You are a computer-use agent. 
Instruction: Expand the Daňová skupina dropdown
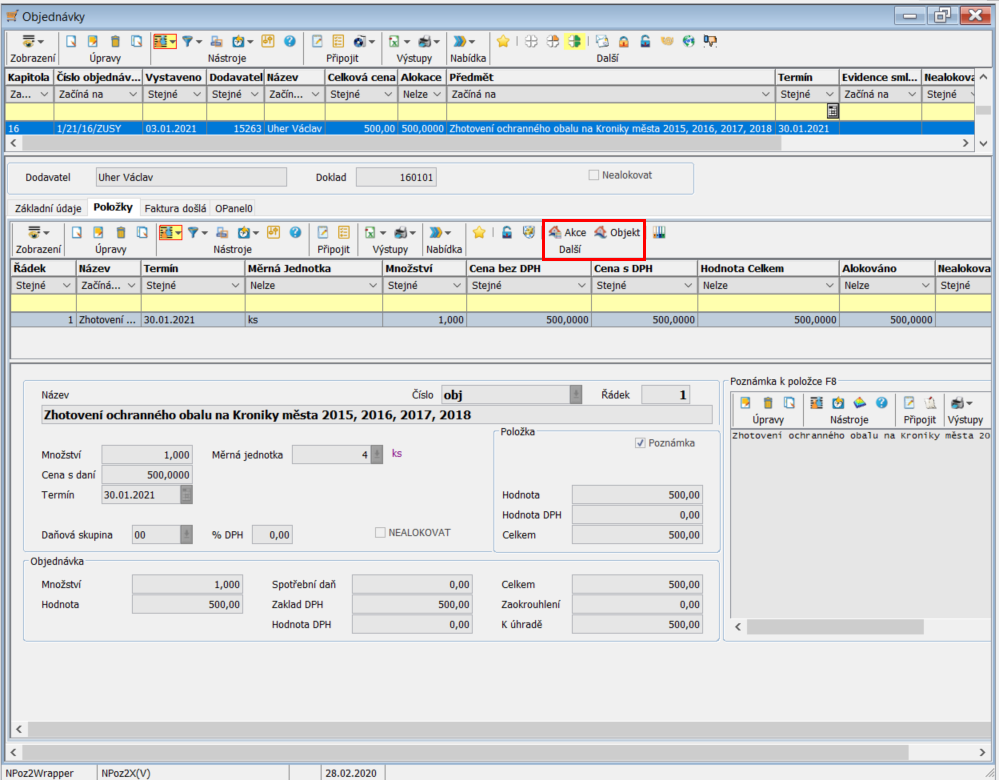coord(187,535)
